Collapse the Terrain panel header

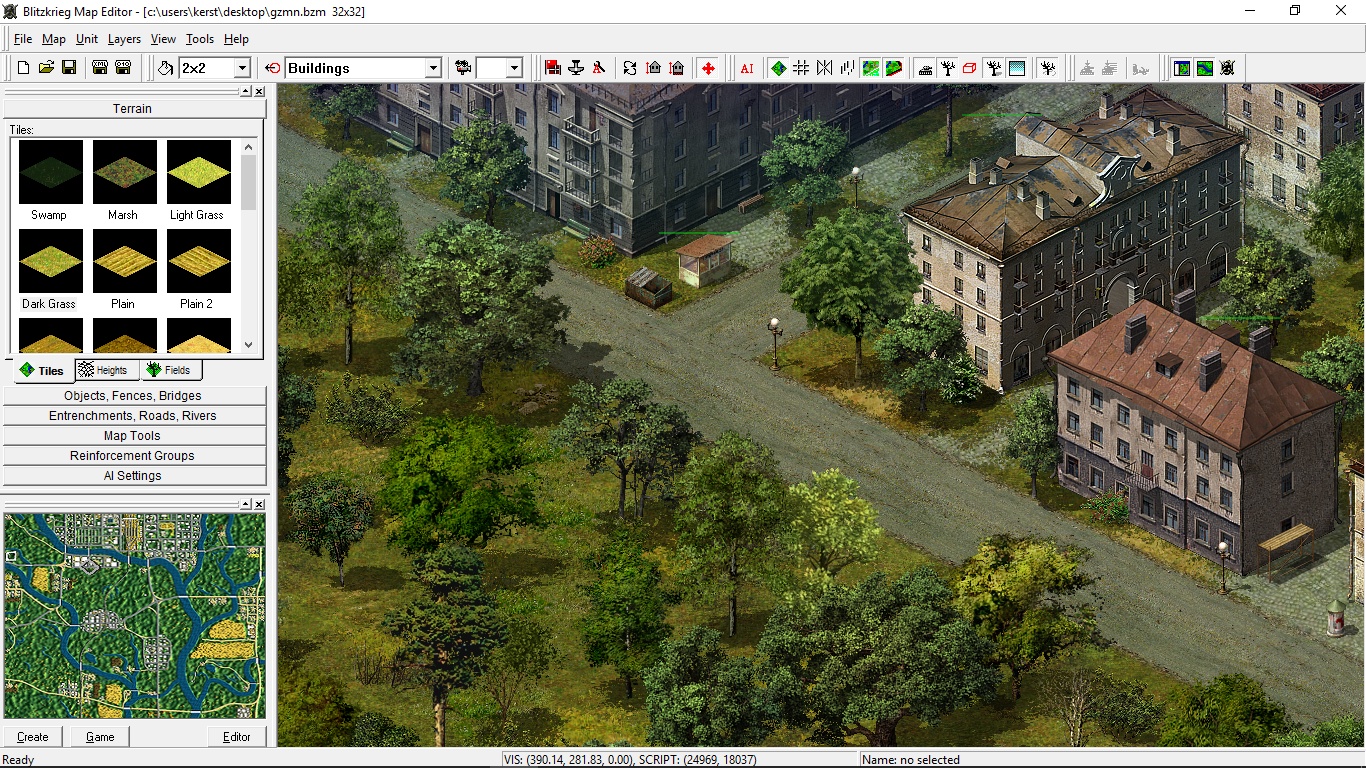point(132,108)
